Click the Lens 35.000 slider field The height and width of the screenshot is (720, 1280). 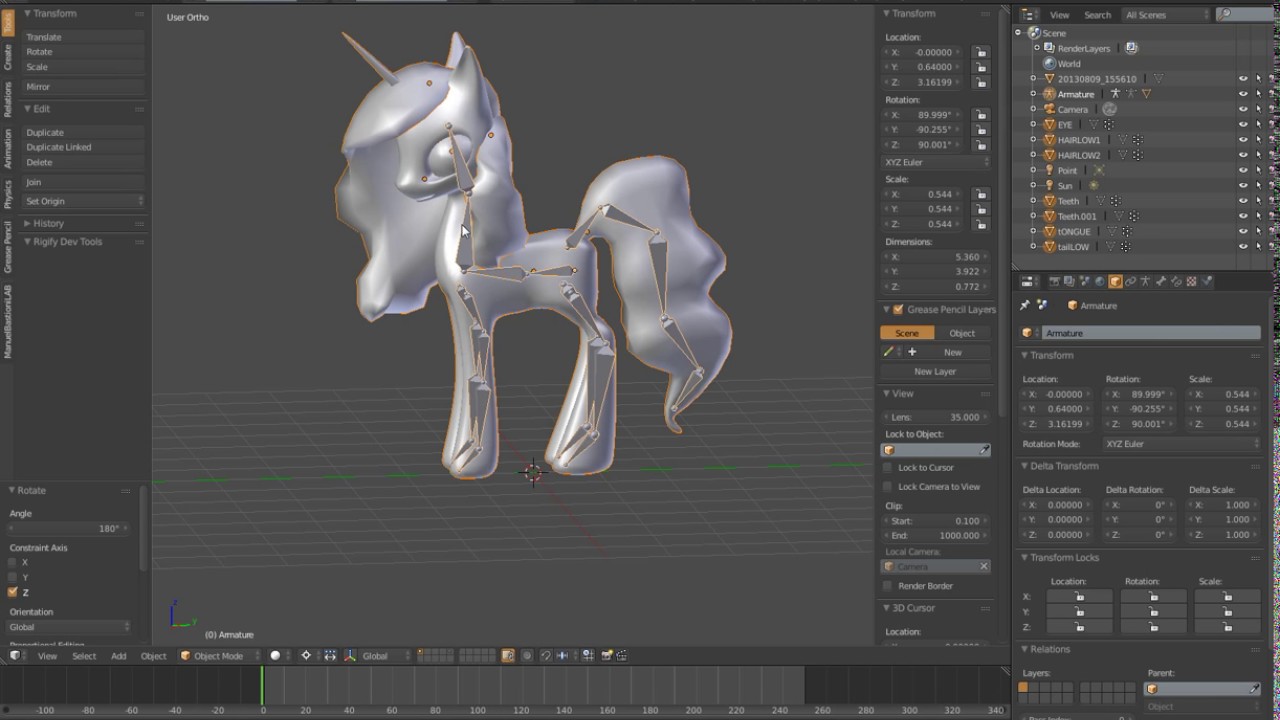(936, 417)
